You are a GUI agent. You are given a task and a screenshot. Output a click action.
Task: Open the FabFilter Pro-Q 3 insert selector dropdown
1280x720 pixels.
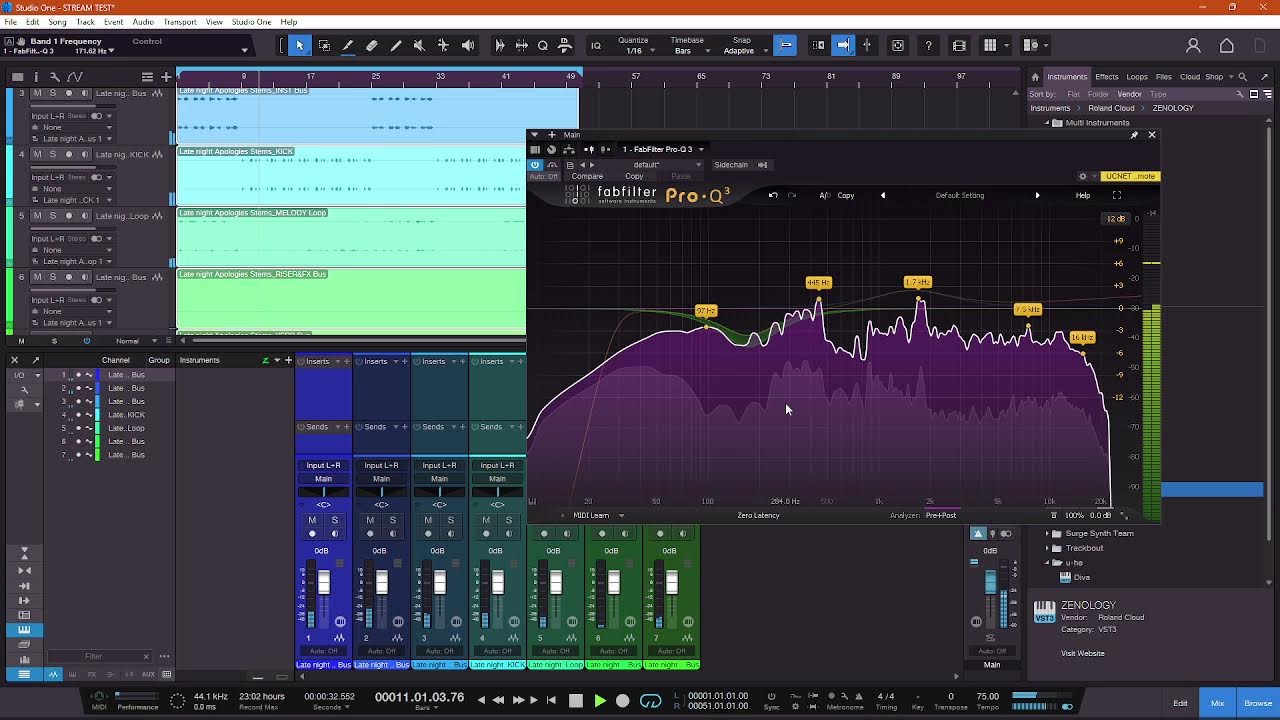point(662,149)
